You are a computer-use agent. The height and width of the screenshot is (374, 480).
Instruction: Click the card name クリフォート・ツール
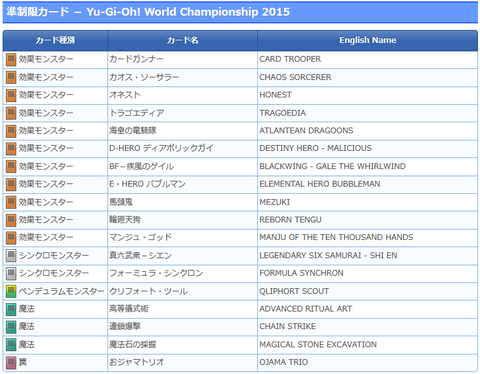click(x=148, y=291)
